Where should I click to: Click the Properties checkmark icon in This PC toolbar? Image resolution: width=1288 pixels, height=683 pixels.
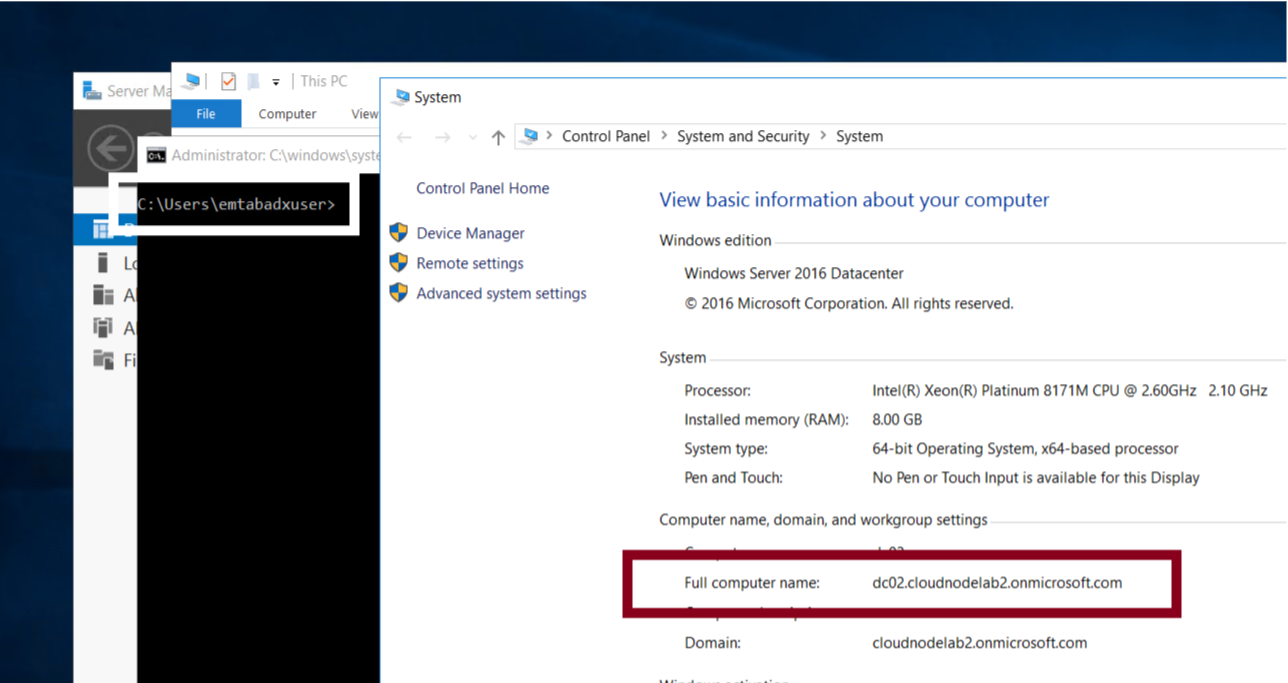click(x=228, y=81)
